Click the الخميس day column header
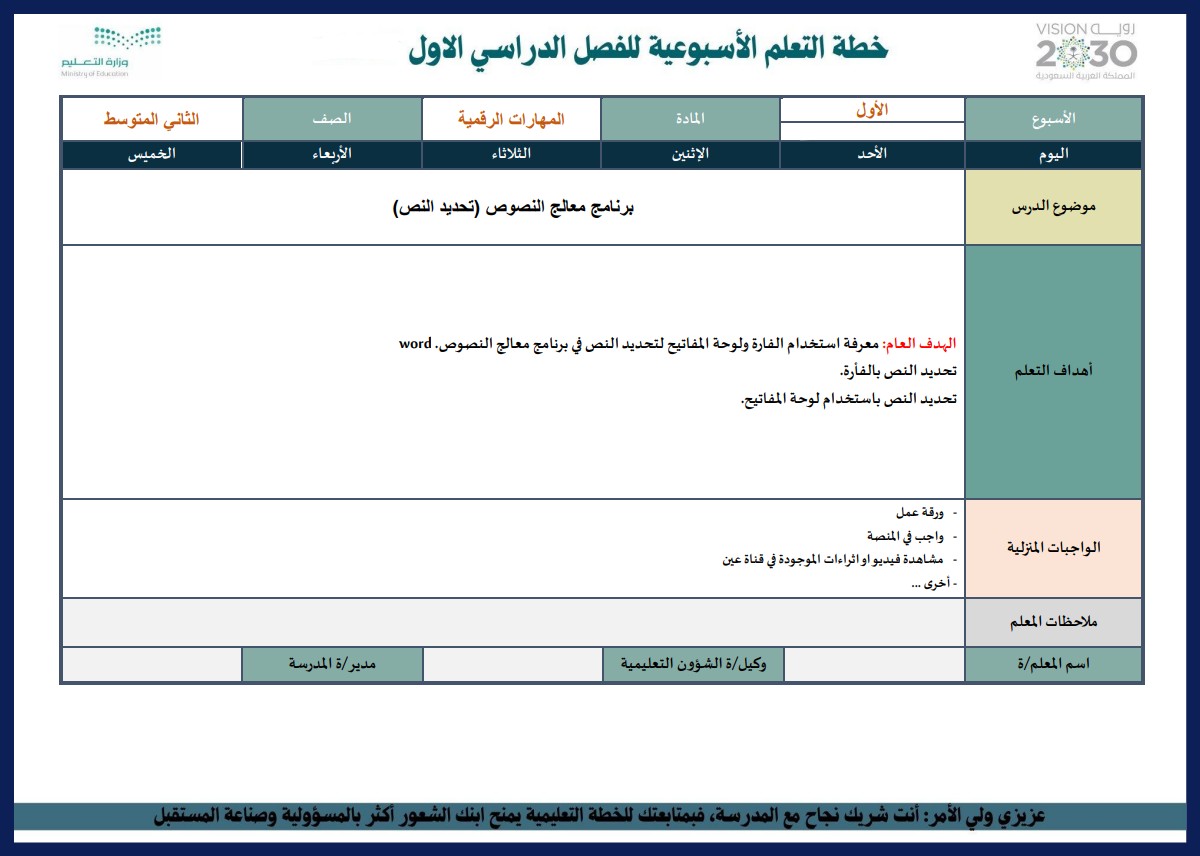Viewport: 1200px width, 856px height. 152,155
